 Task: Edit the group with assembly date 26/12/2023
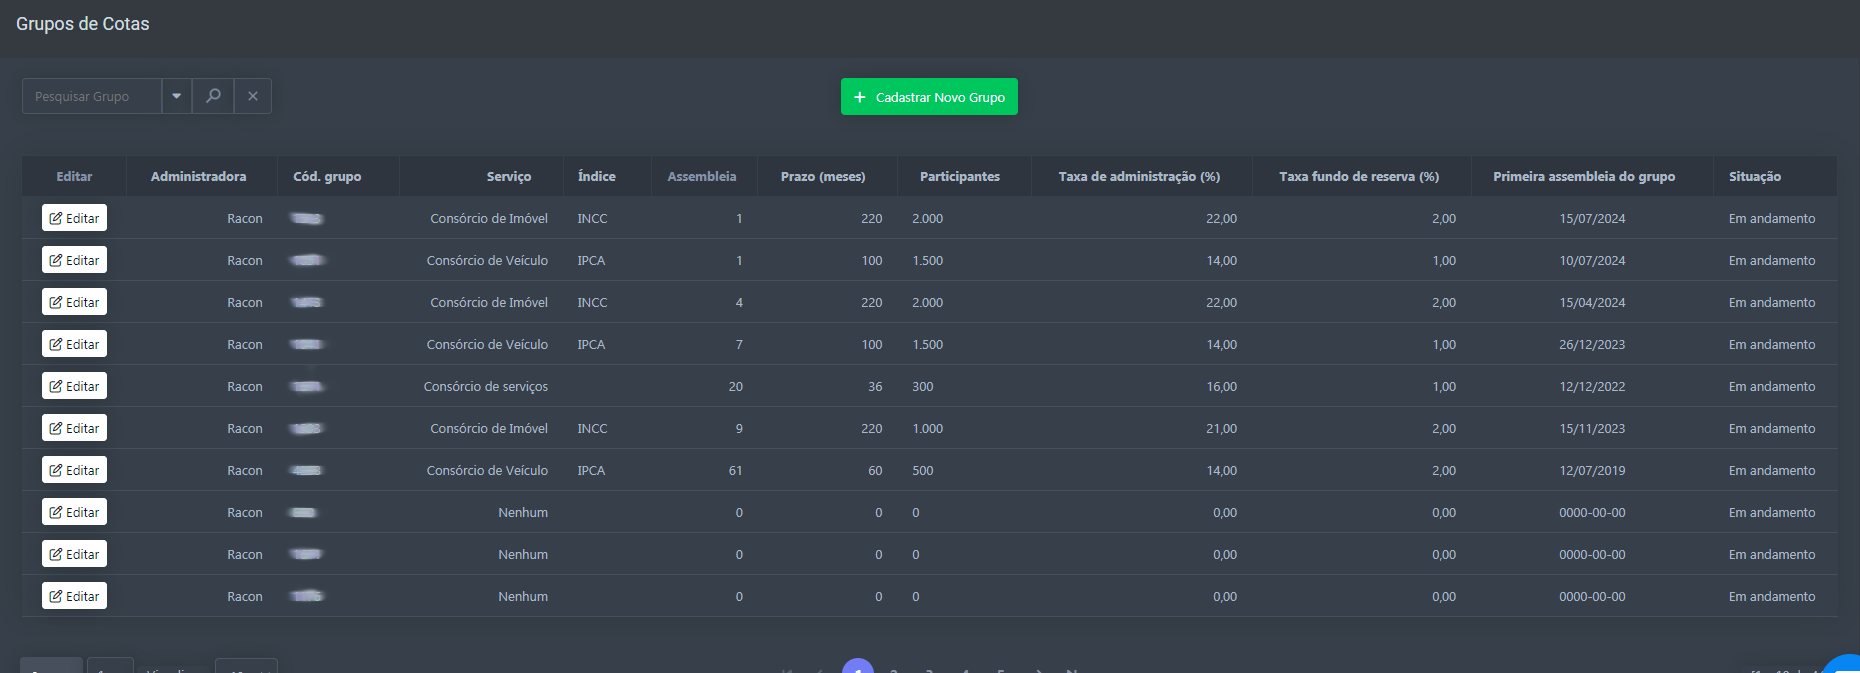click(x=75, y=344)
